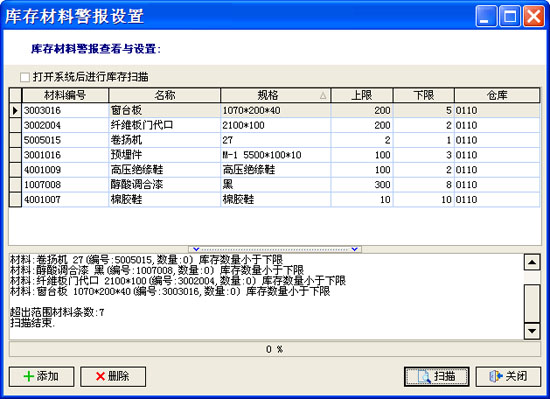Sort by 仓库 column header
Image resolution: width=550 pixels, height=399 pixels.
(x=497, y=95)
